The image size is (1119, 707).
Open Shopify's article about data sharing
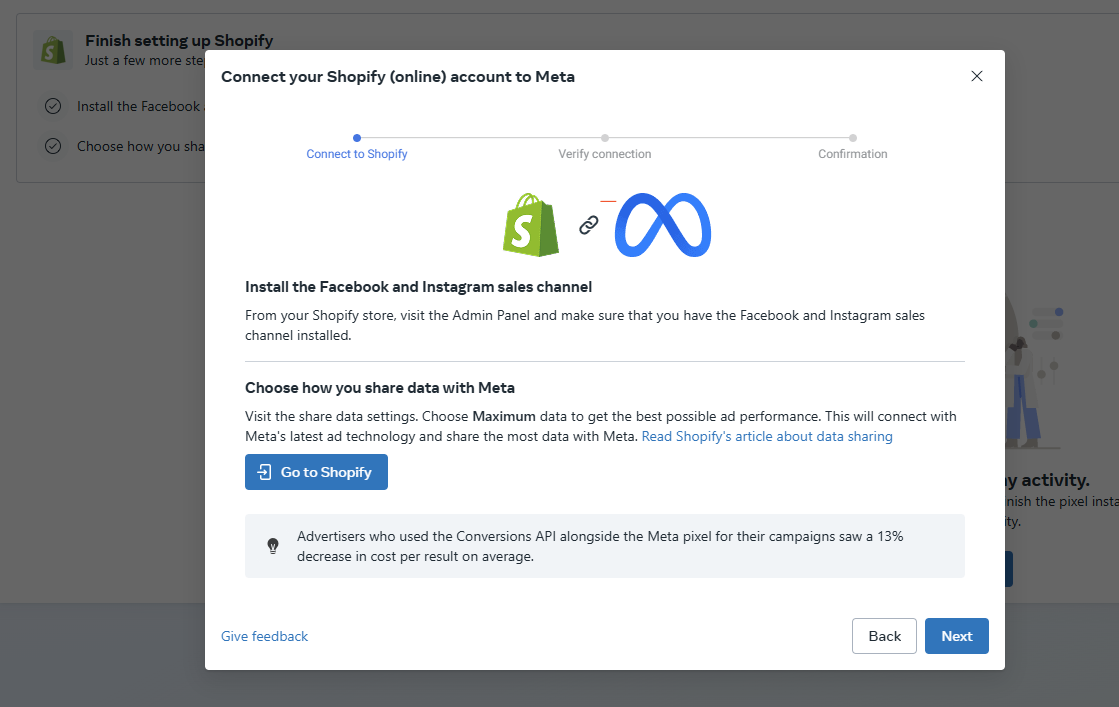[767, 436]
